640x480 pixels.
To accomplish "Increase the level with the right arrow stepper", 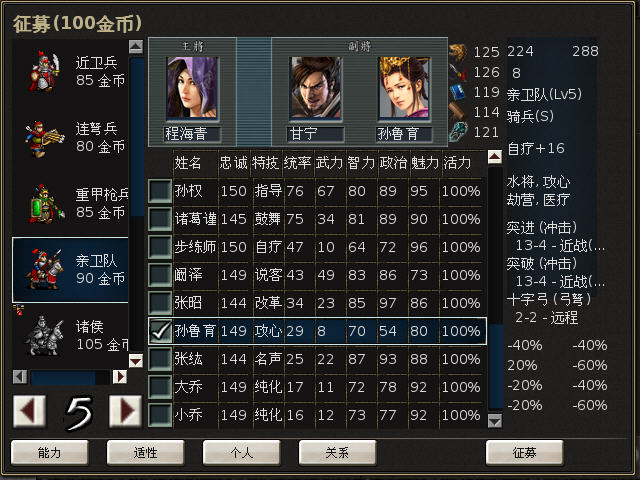I will pyautogui.click(x=125, y=411).
